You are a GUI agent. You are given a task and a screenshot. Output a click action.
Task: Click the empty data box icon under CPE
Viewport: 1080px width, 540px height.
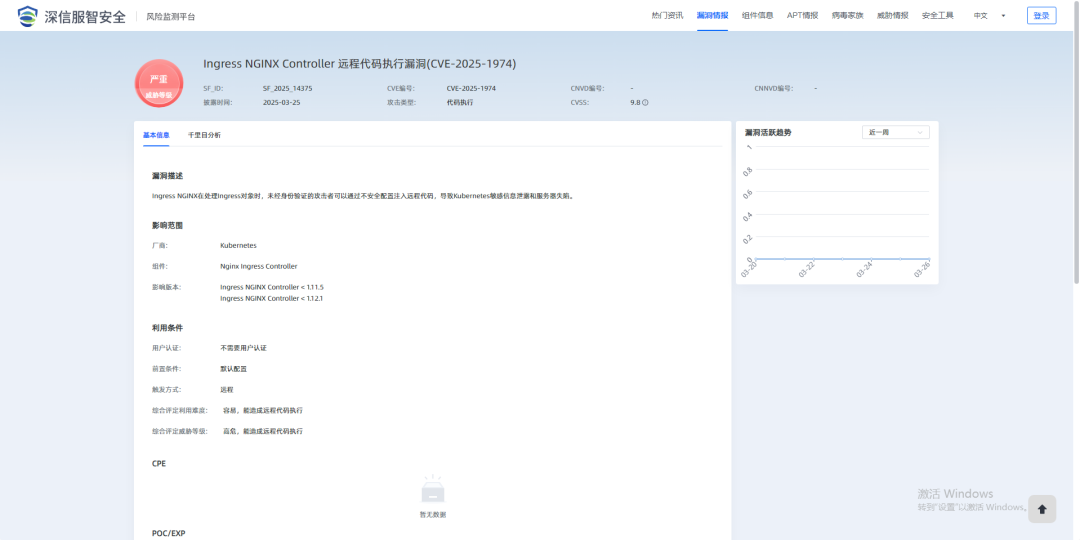pos(433,490)
